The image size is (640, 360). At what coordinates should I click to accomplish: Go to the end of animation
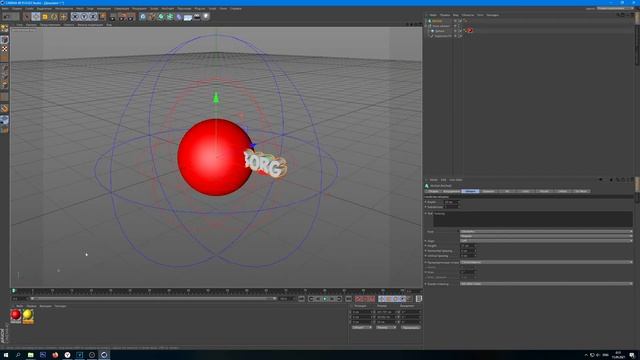(349, 299)
